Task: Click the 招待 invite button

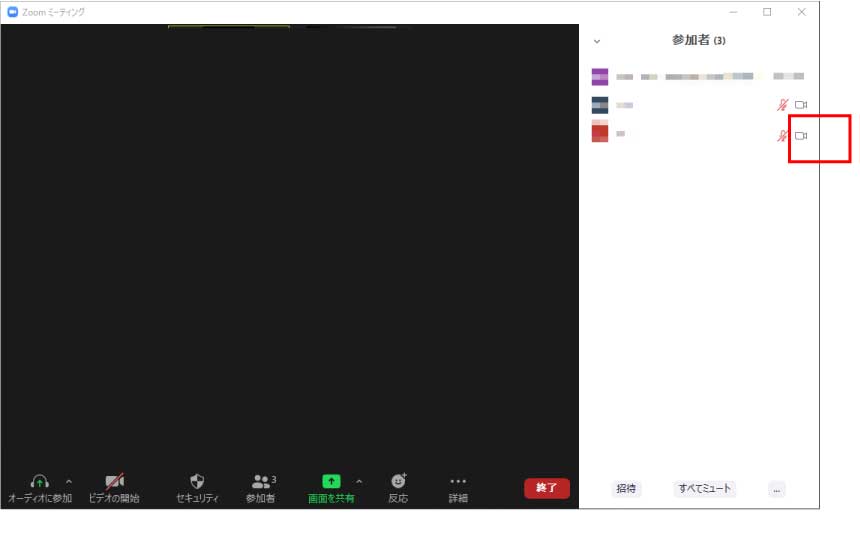Action: point(626,489)
